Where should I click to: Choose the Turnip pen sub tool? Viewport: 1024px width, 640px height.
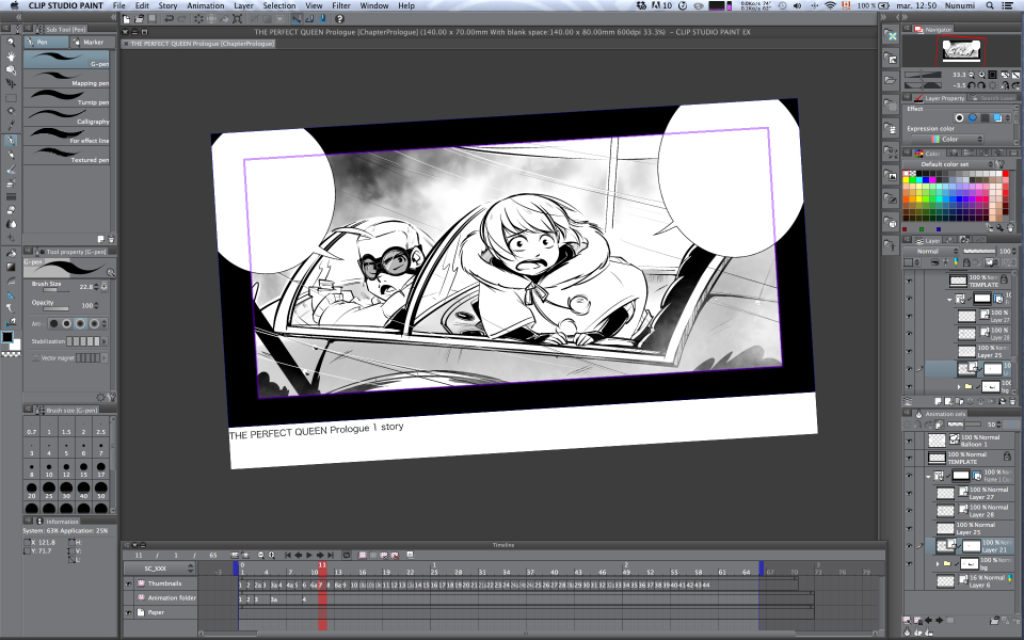click(67, 98)
